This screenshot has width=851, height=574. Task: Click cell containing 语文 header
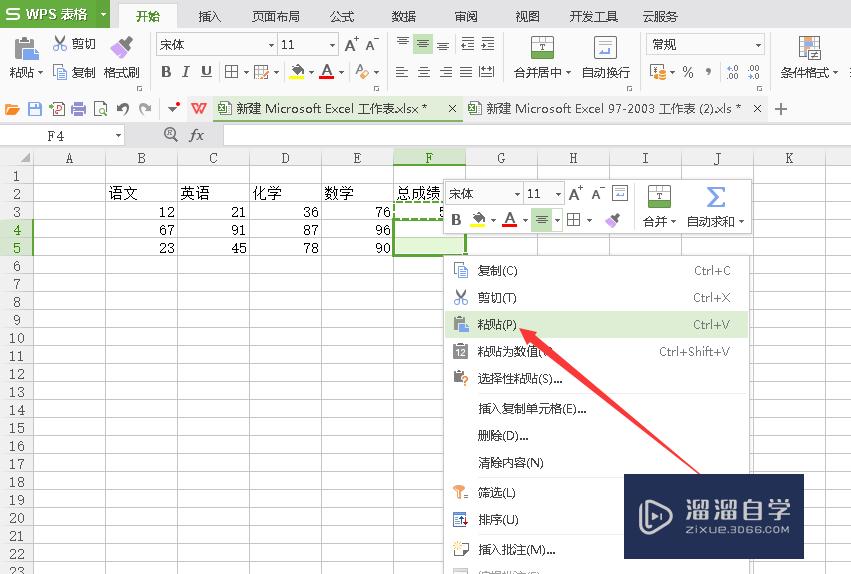click(141, 193)
